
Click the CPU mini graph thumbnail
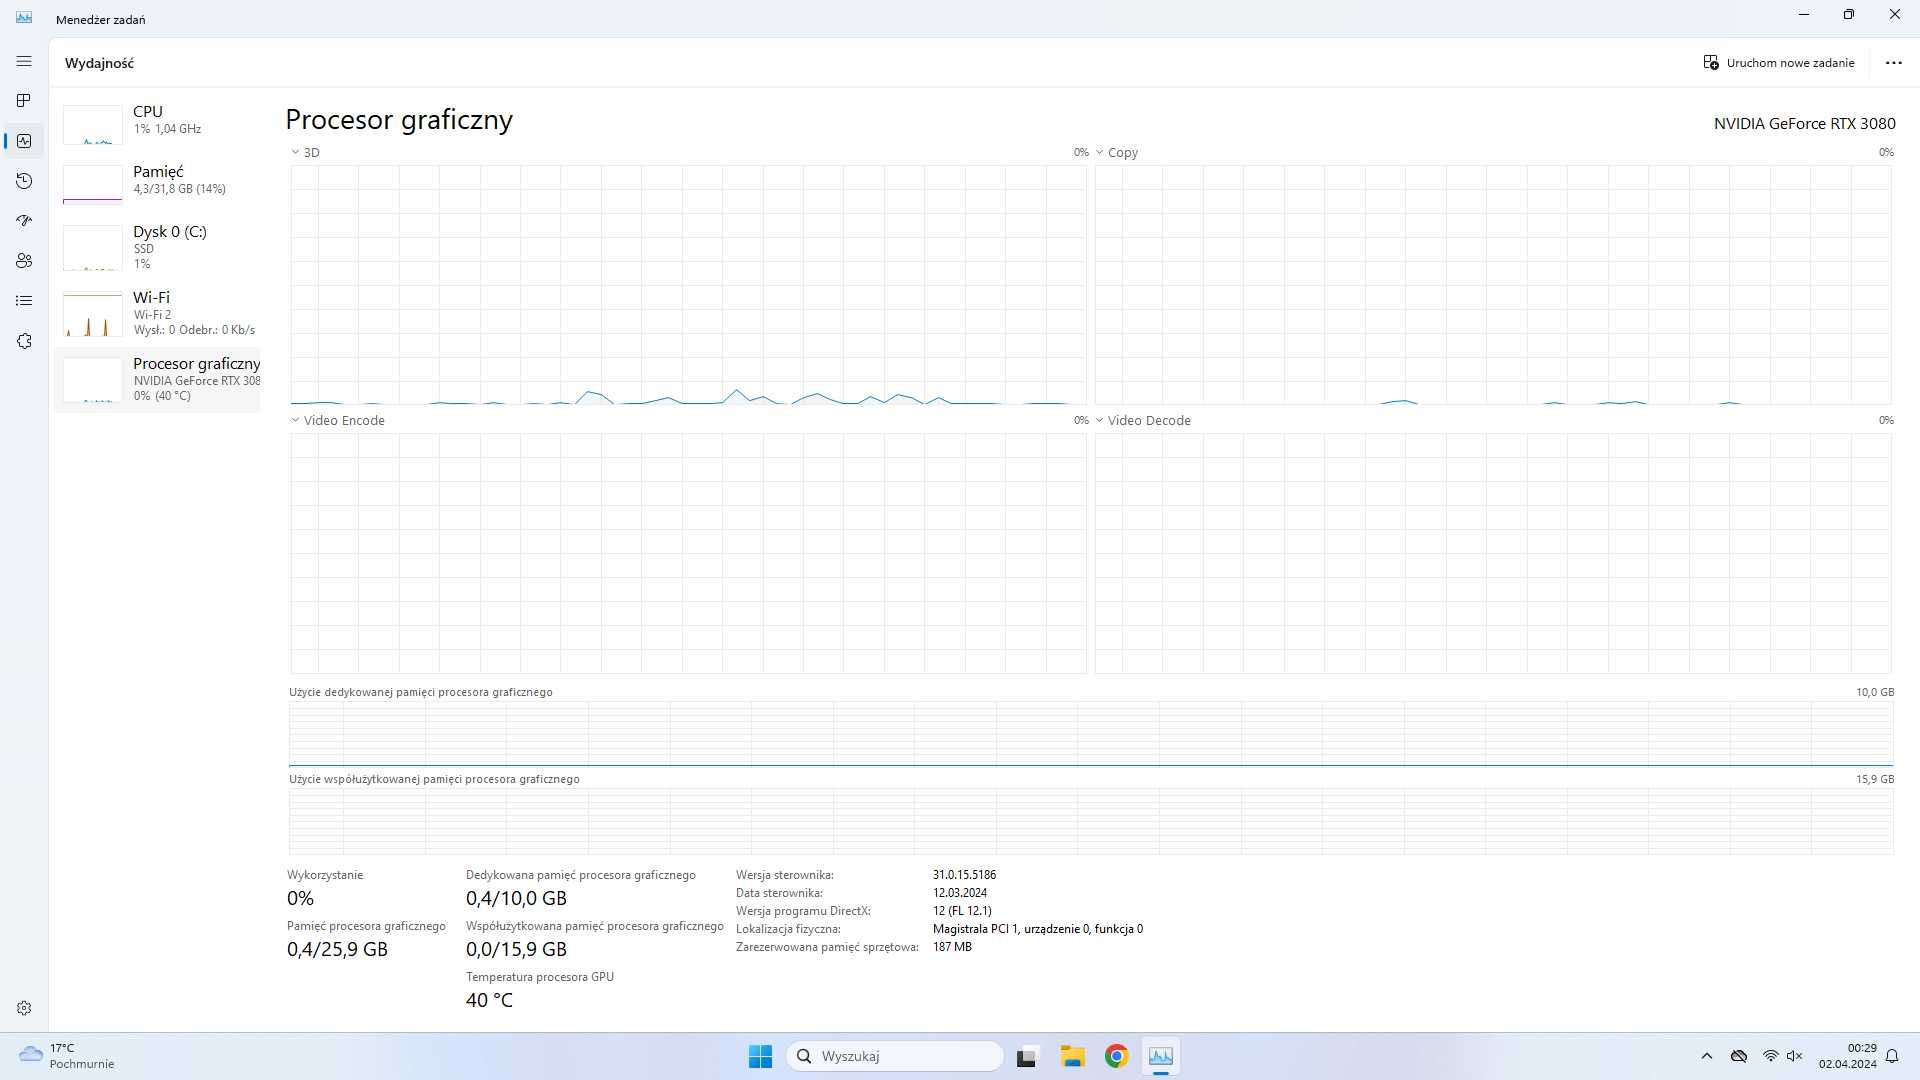(x=93, y=124)
